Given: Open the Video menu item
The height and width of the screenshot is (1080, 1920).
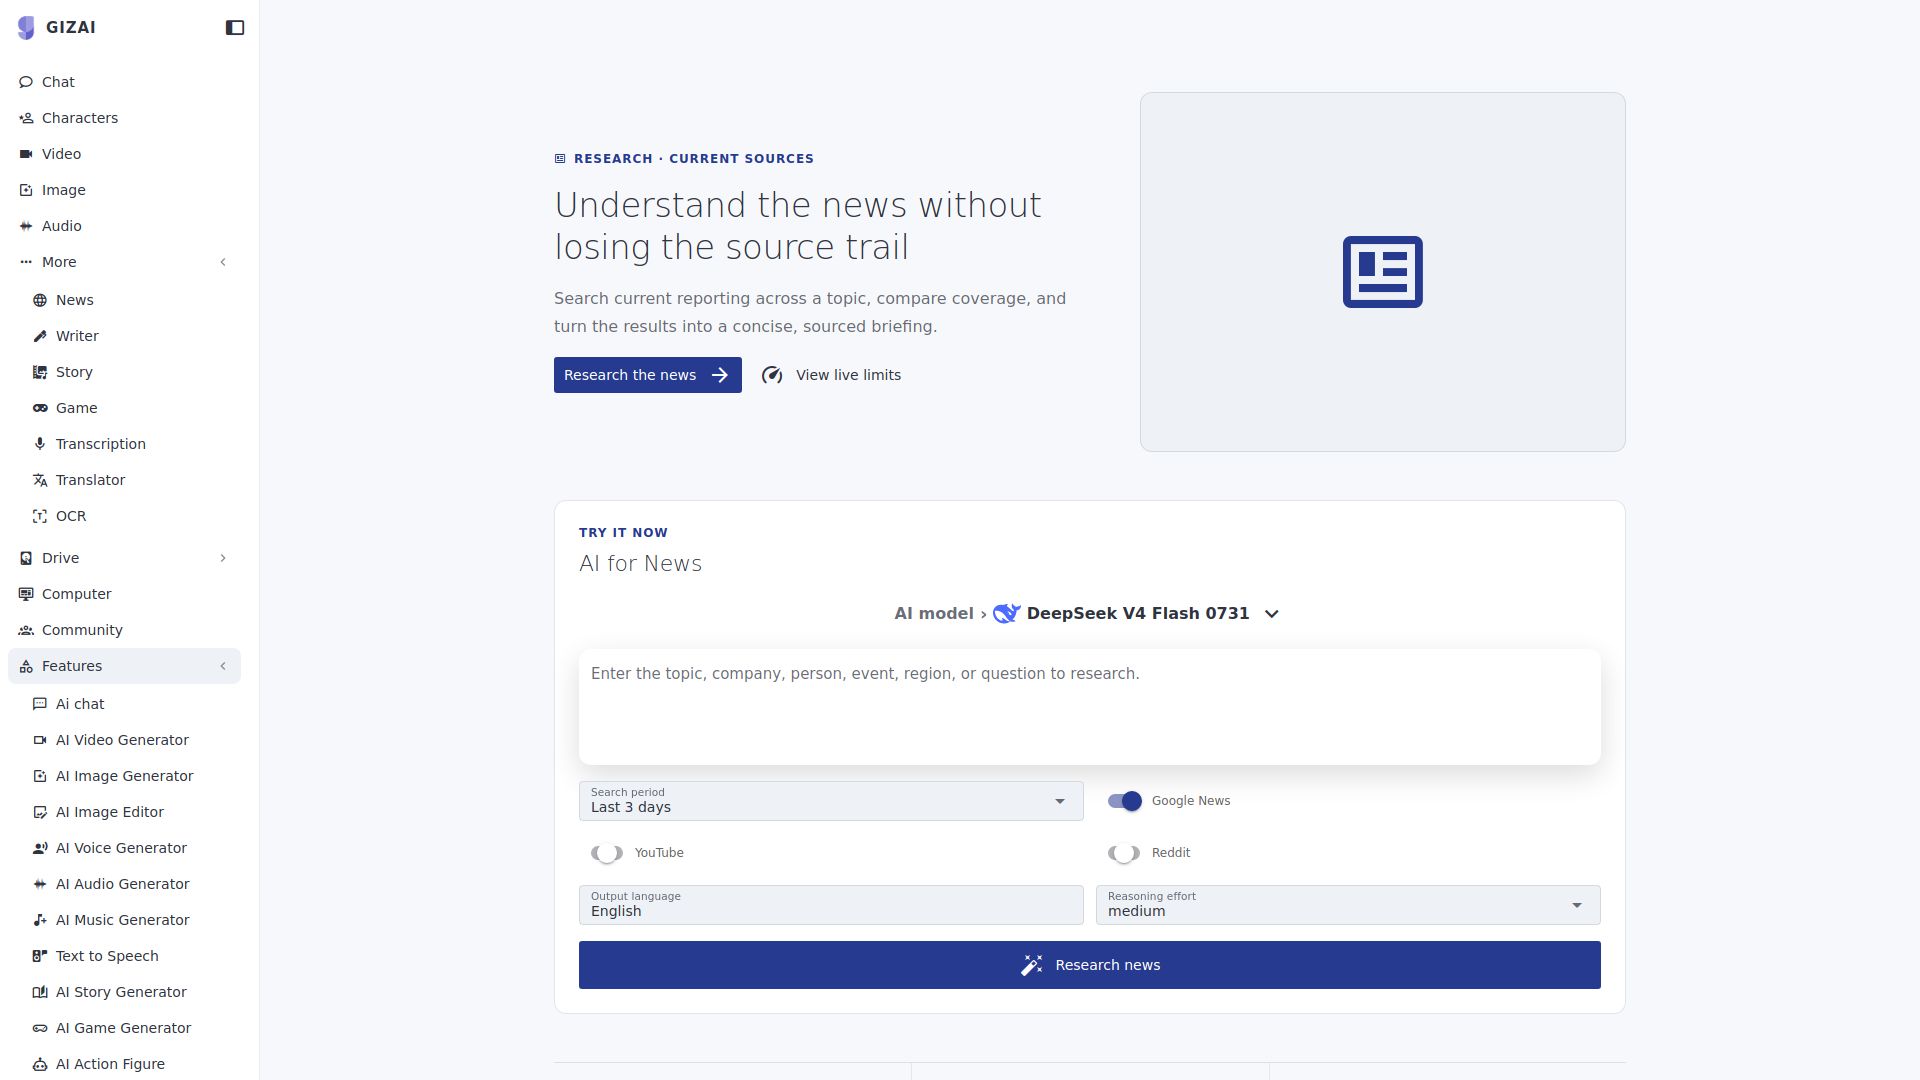Looking at the screenshot, I should 124,154.
